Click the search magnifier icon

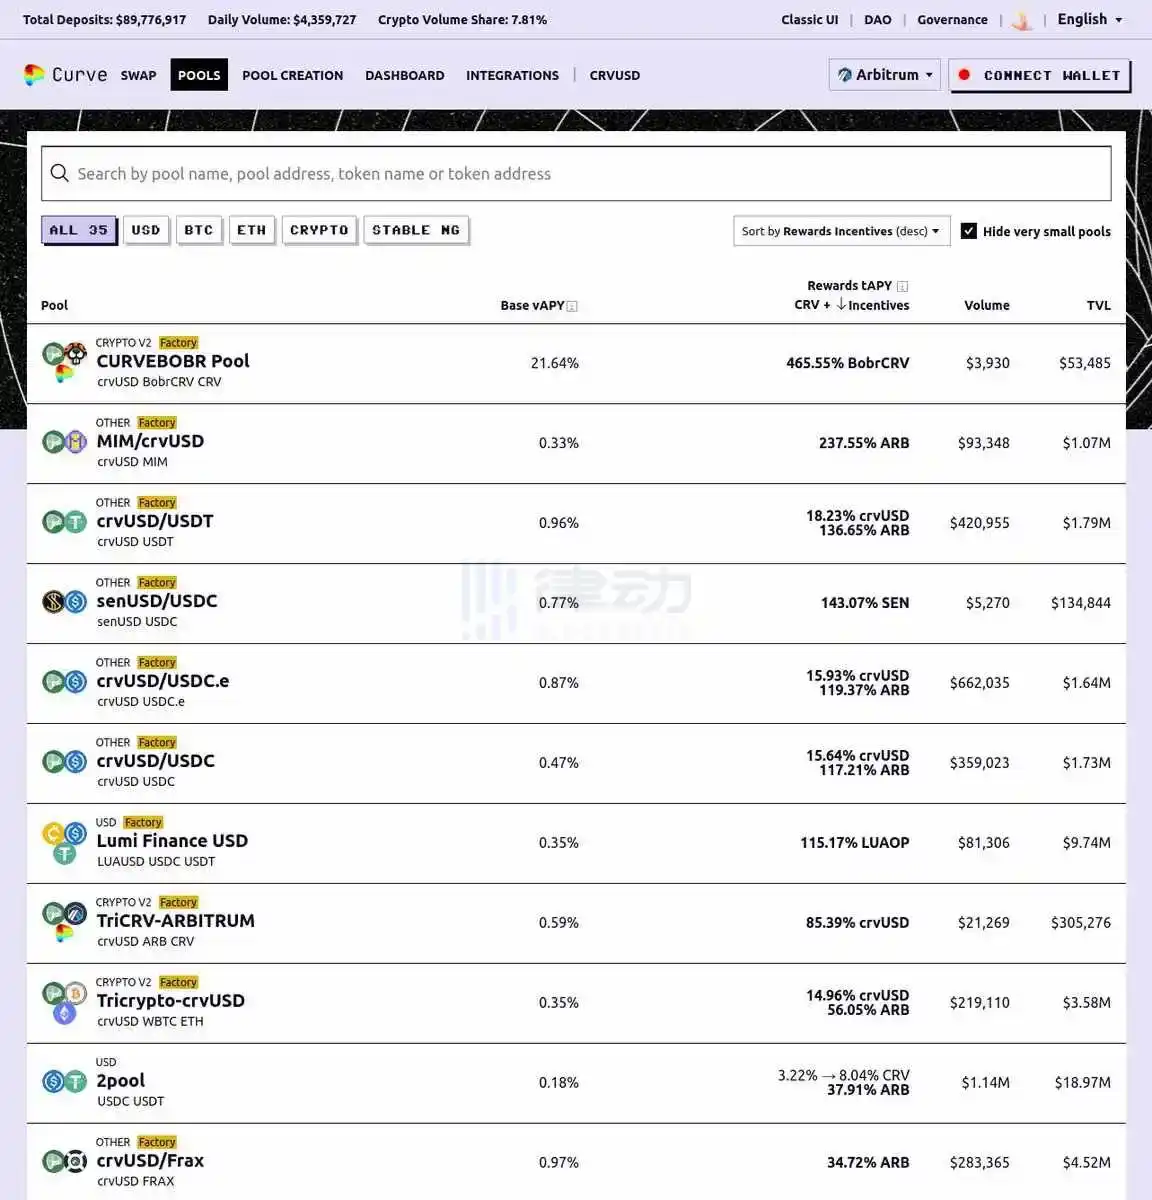click(x=60, y=173)
